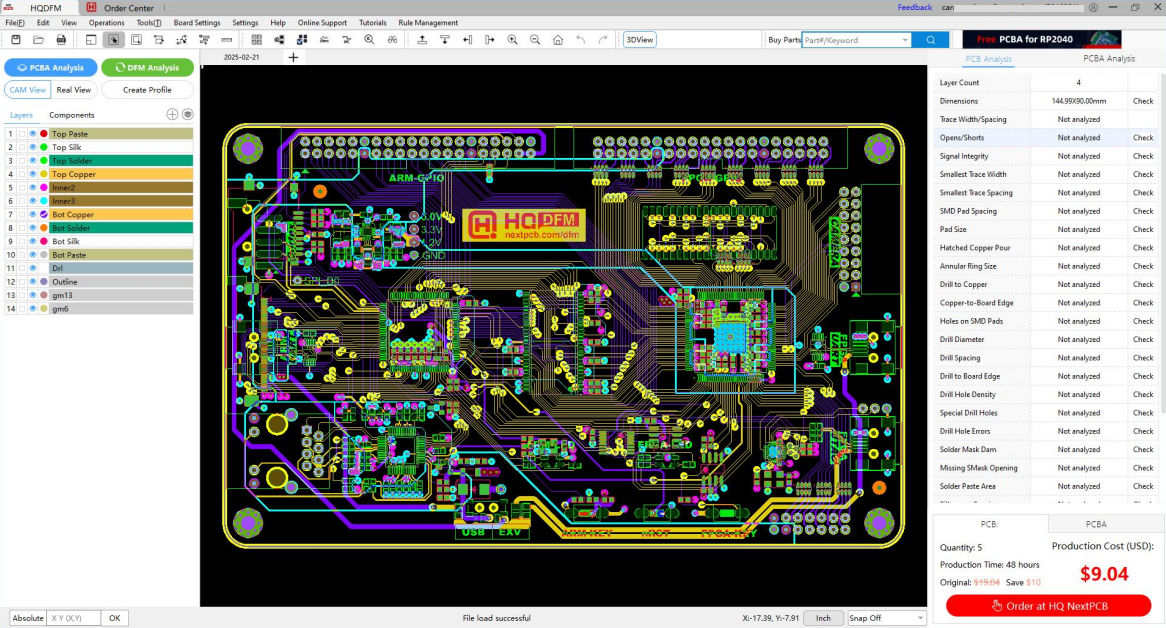Click the add layer plus icon
This screenshot has width=1166, height=628.
point(172,115)
